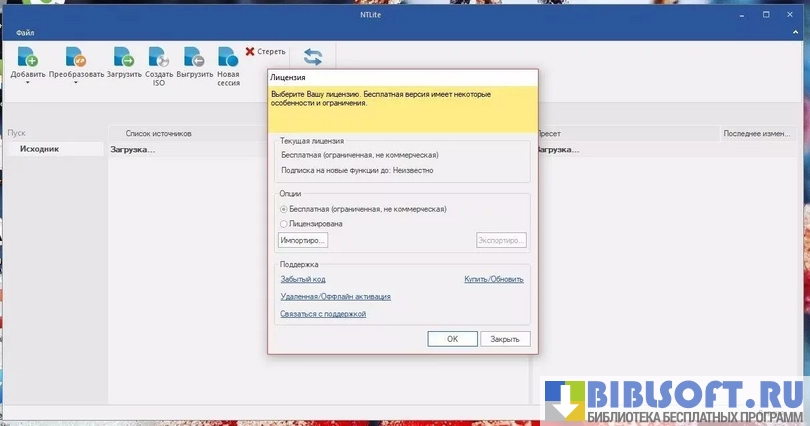Open the Файл menu
The width and height of the screenshot is (810, 426).
(x=25, y=33)
